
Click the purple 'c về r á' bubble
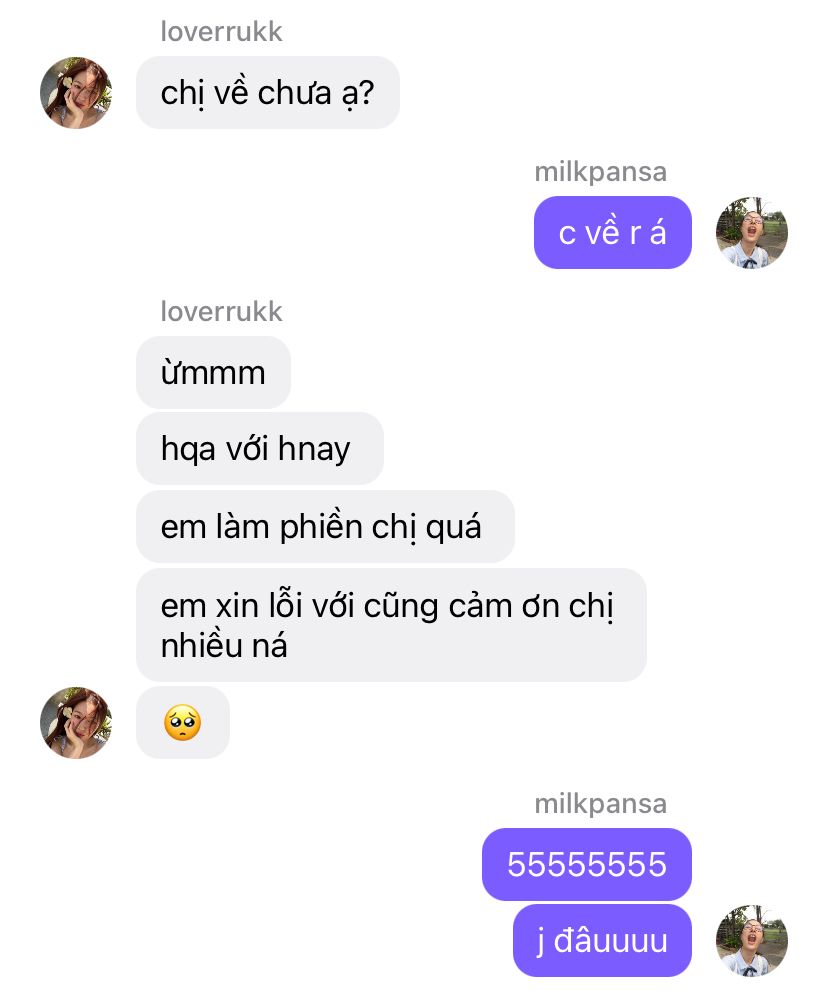click(613, 233)
